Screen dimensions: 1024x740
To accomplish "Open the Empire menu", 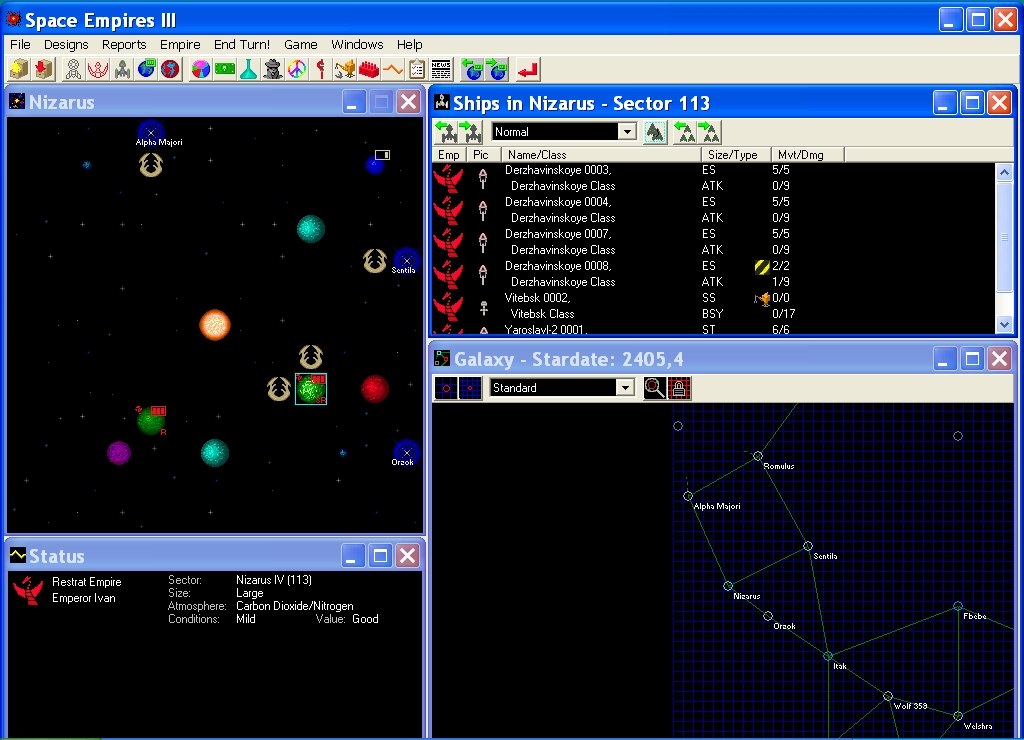I will pos(180,44).
